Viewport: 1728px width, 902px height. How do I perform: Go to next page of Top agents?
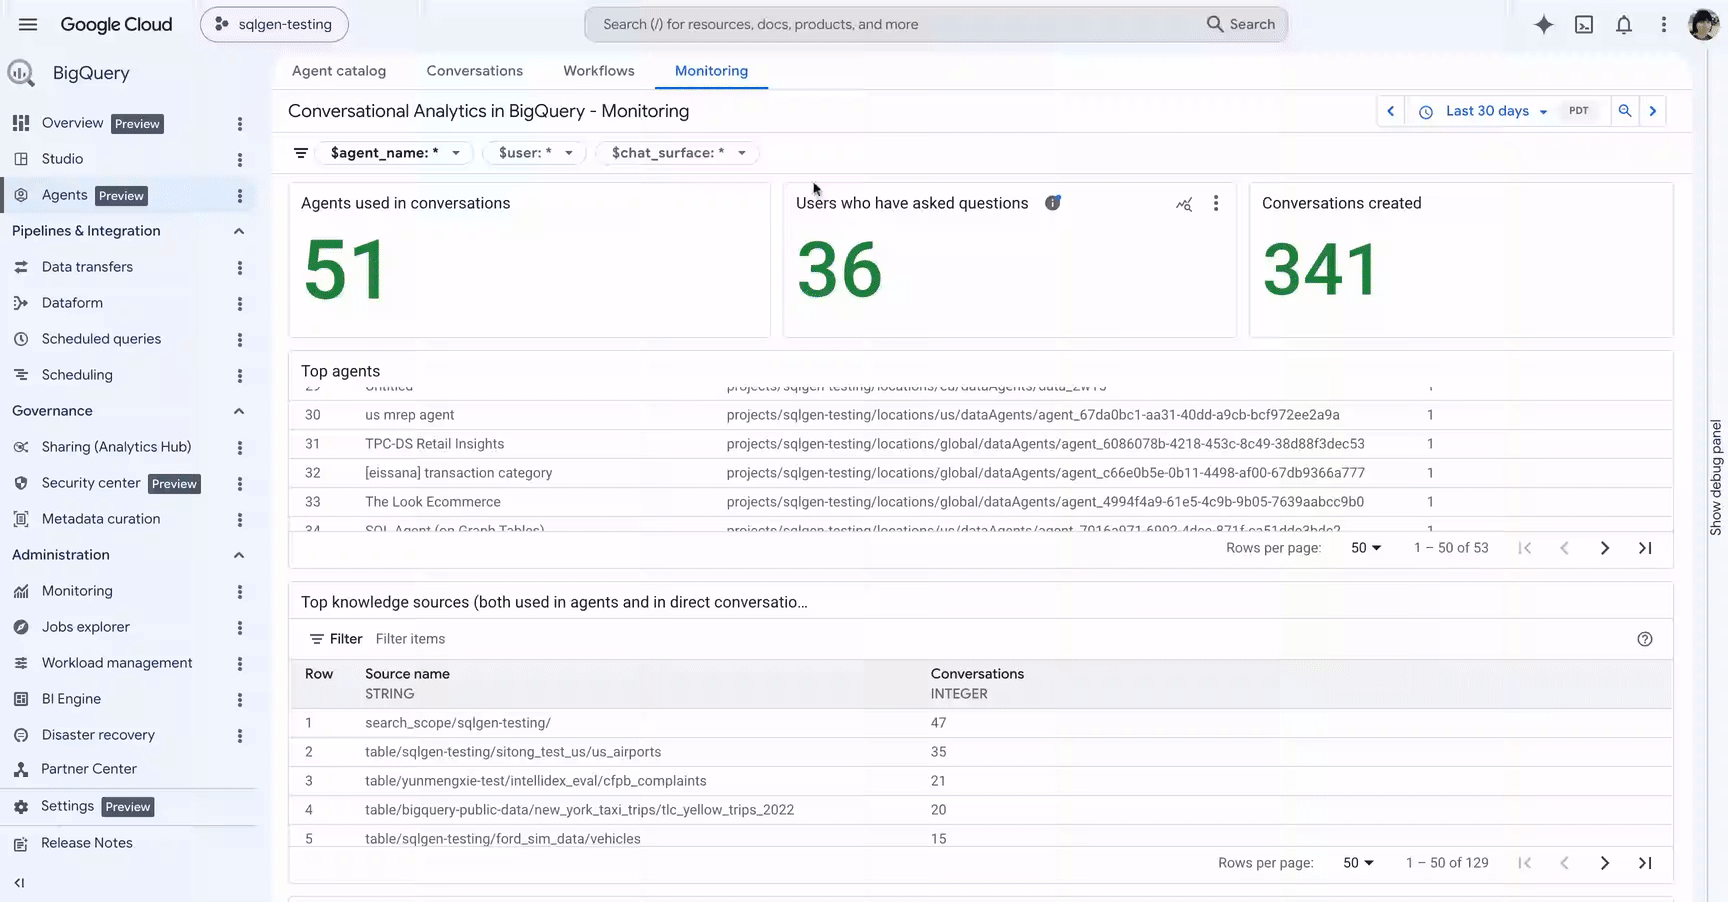click(1605, 548)
